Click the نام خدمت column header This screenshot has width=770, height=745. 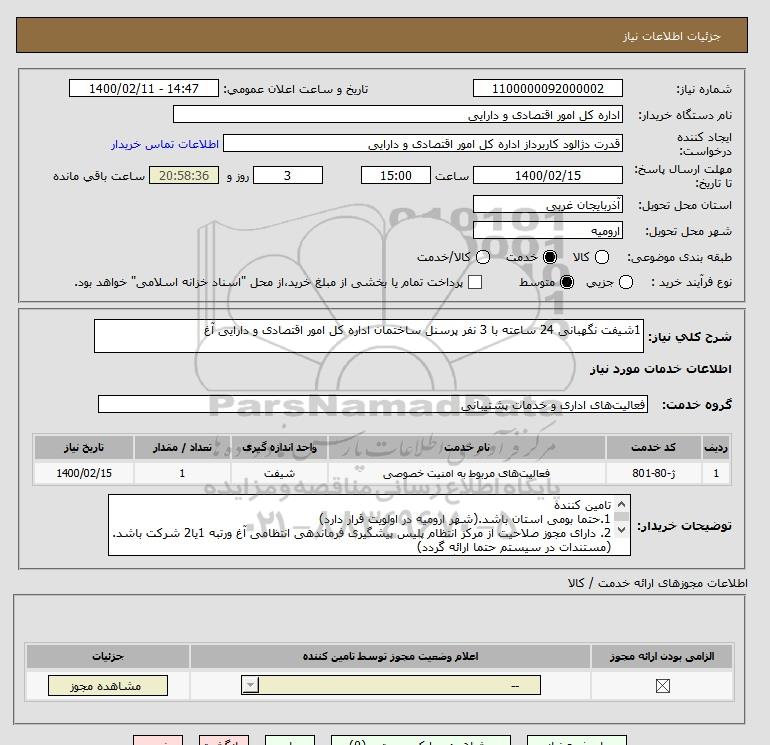pos(467,447)
